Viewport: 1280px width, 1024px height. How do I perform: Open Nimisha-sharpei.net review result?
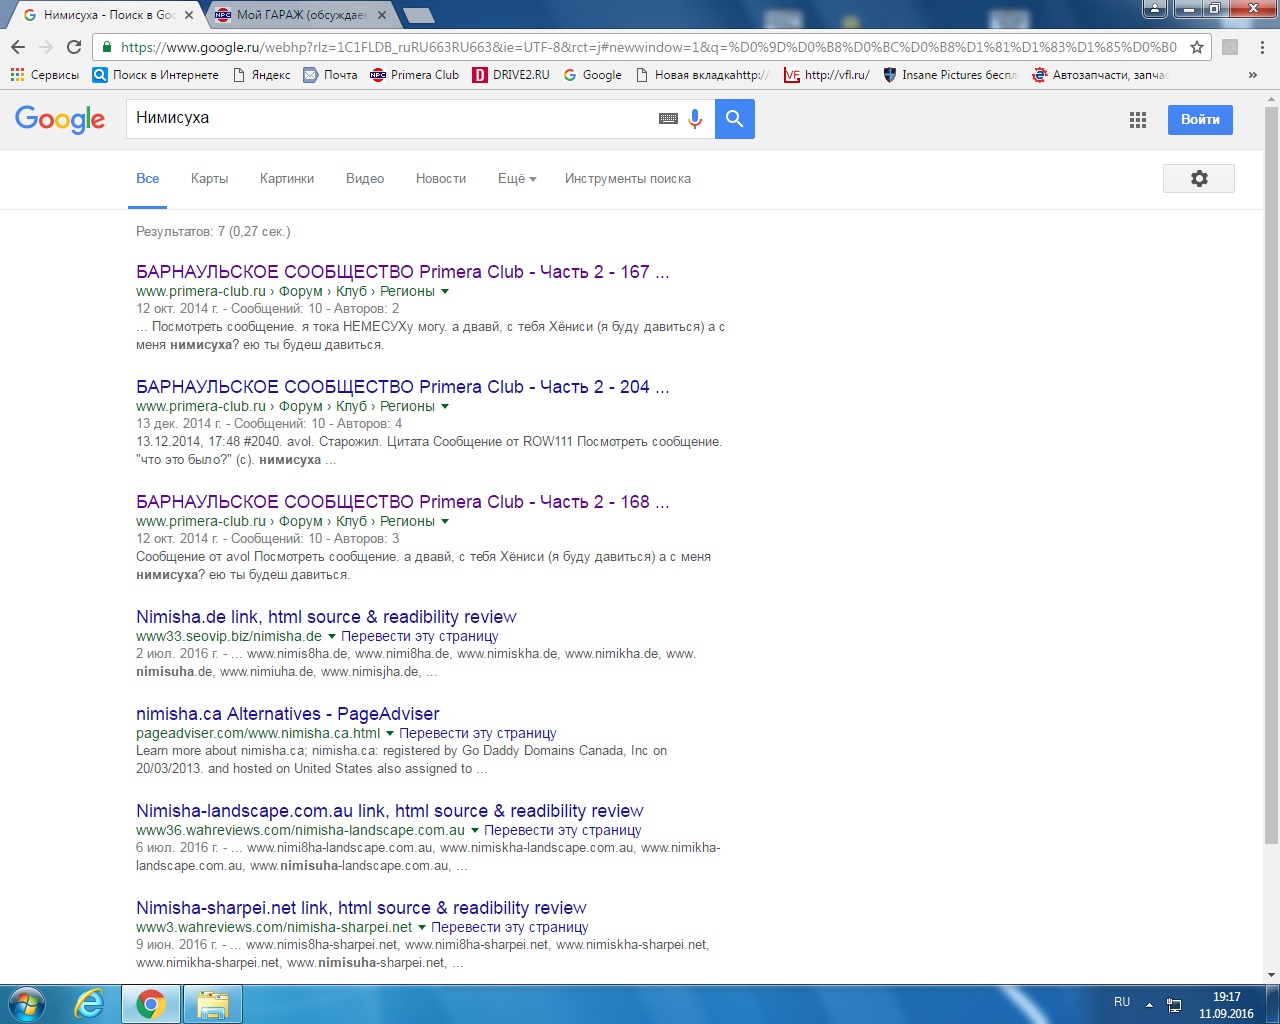tap(361, 908)
